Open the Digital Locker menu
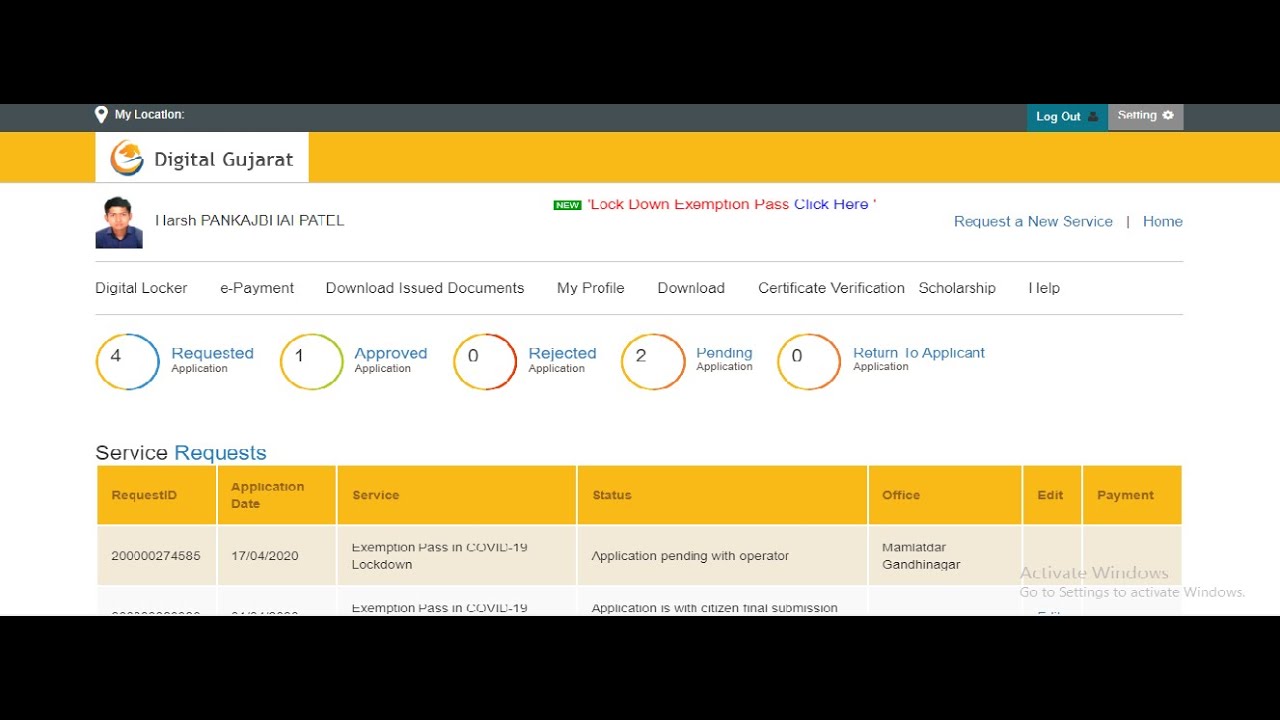Viewport: 1280px width, 720px height. [x=141, y=288]
